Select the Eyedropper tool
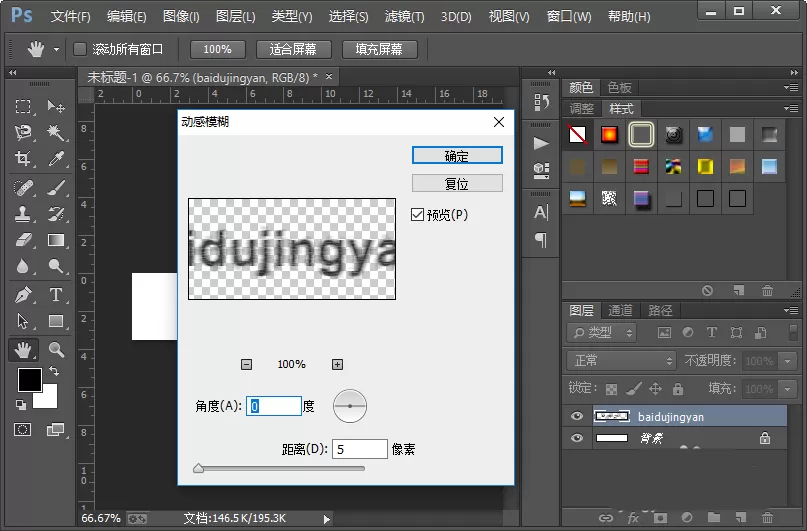 click(x=56, y=158)
